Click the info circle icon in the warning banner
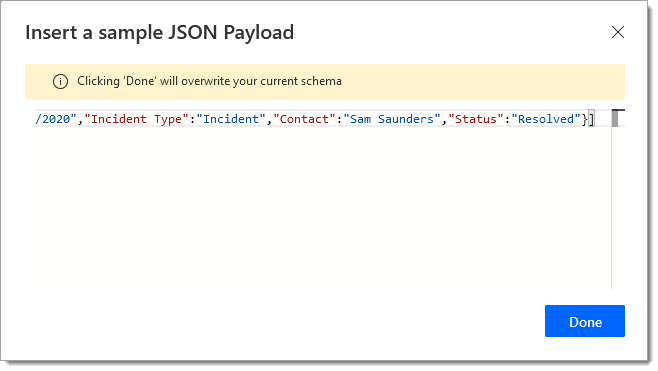Screen dimensions: 658x371 coord(60,81)
